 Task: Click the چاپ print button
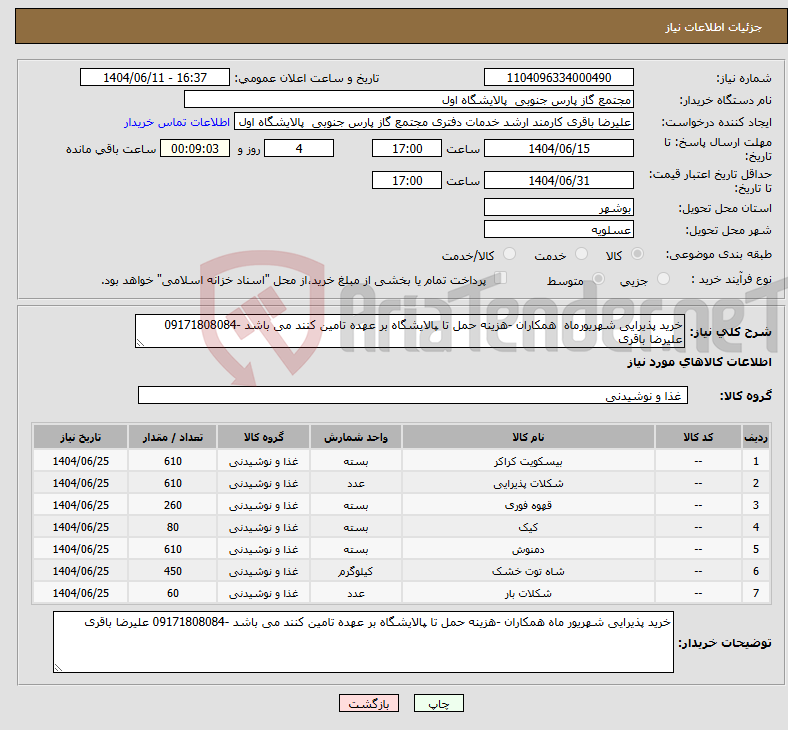tap(439, 704)
